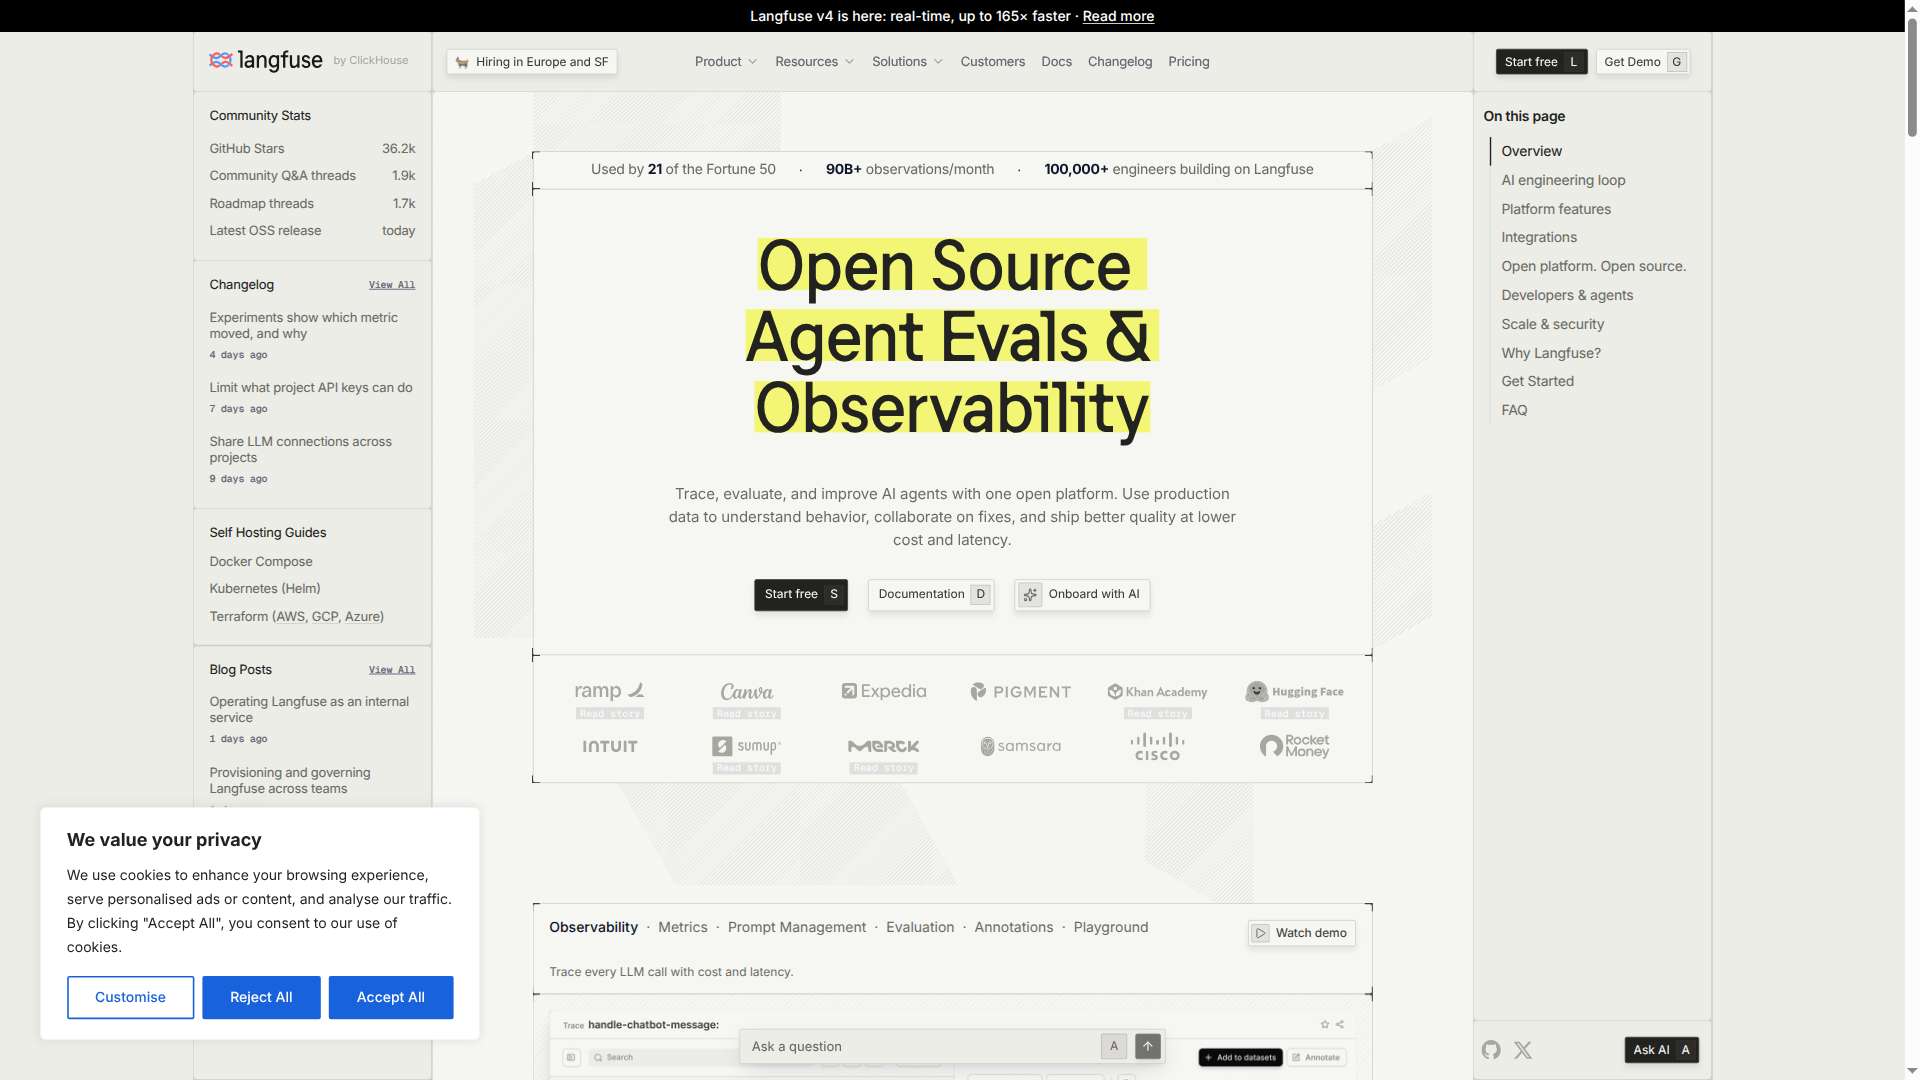Click the SumUp customer logo
This screenshot has height=1080, width=1920.
point(746,746)
